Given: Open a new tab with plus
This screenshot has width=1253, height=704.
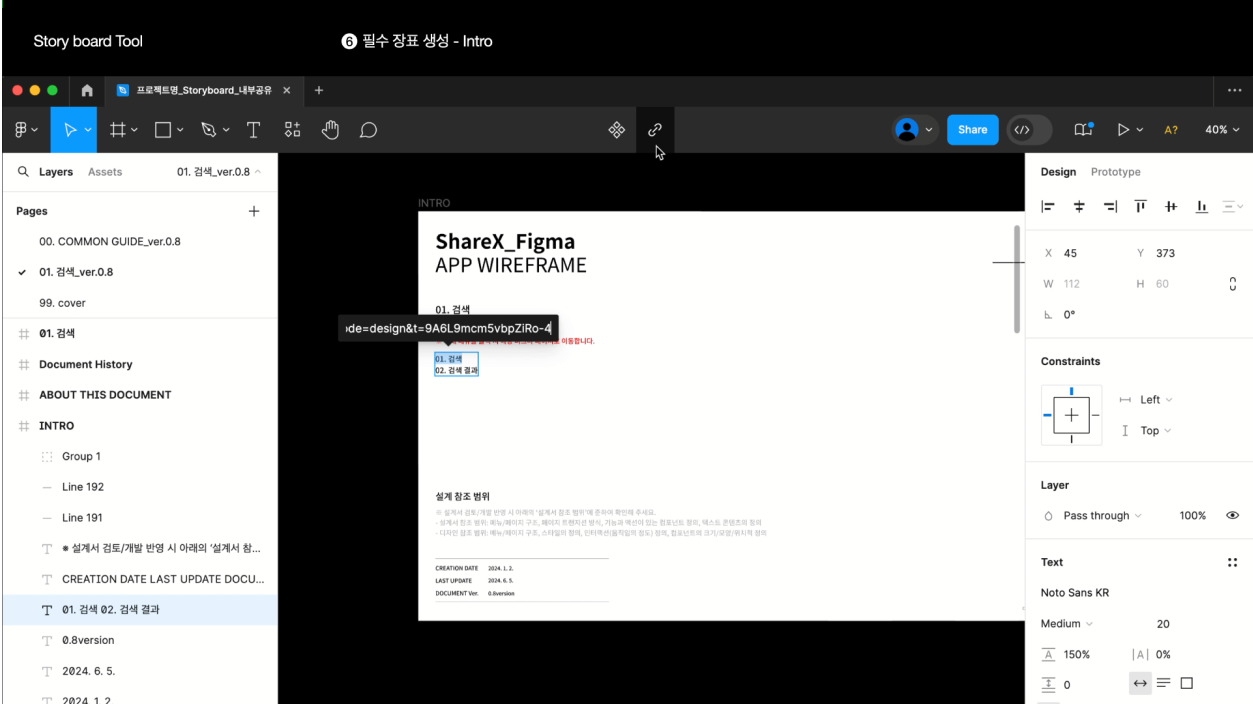Looking at the screenshot, I should tap(319, 91).
